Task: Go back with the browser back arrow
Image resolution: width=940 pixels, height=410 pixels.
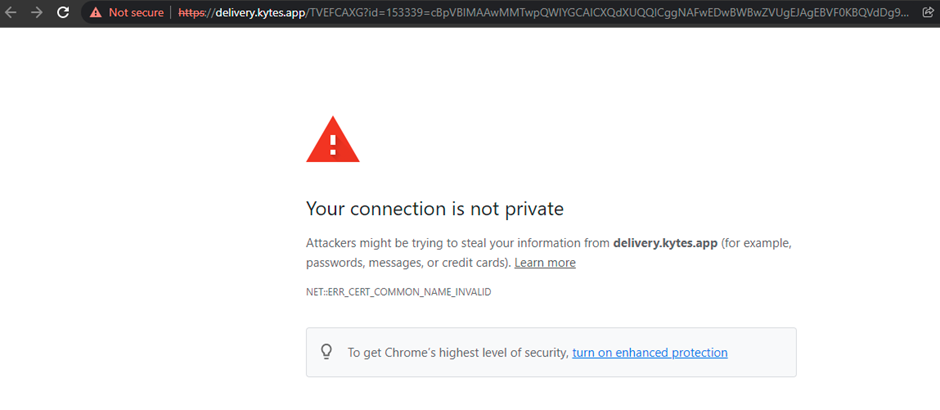Action: [12, 13]
